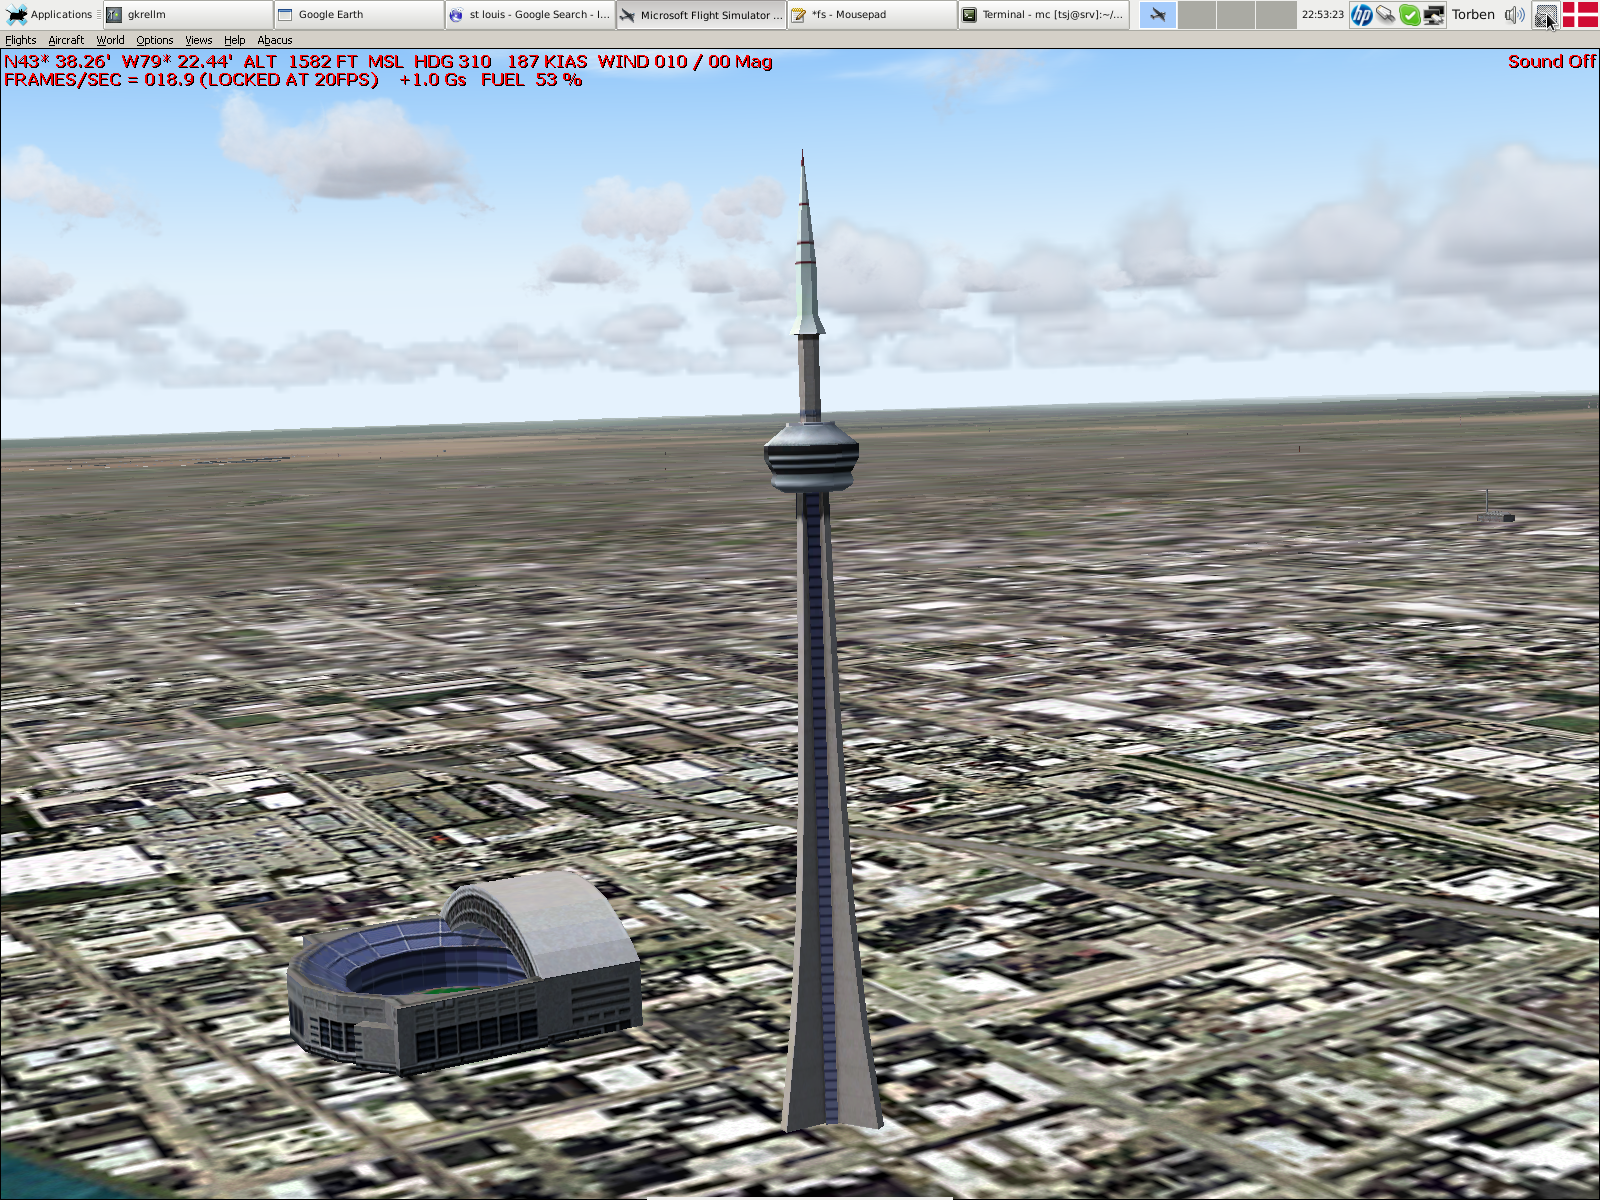Switch to the gkrellm window
This screenshot has width=1600, height=1200.
click(x=187, y=14)
